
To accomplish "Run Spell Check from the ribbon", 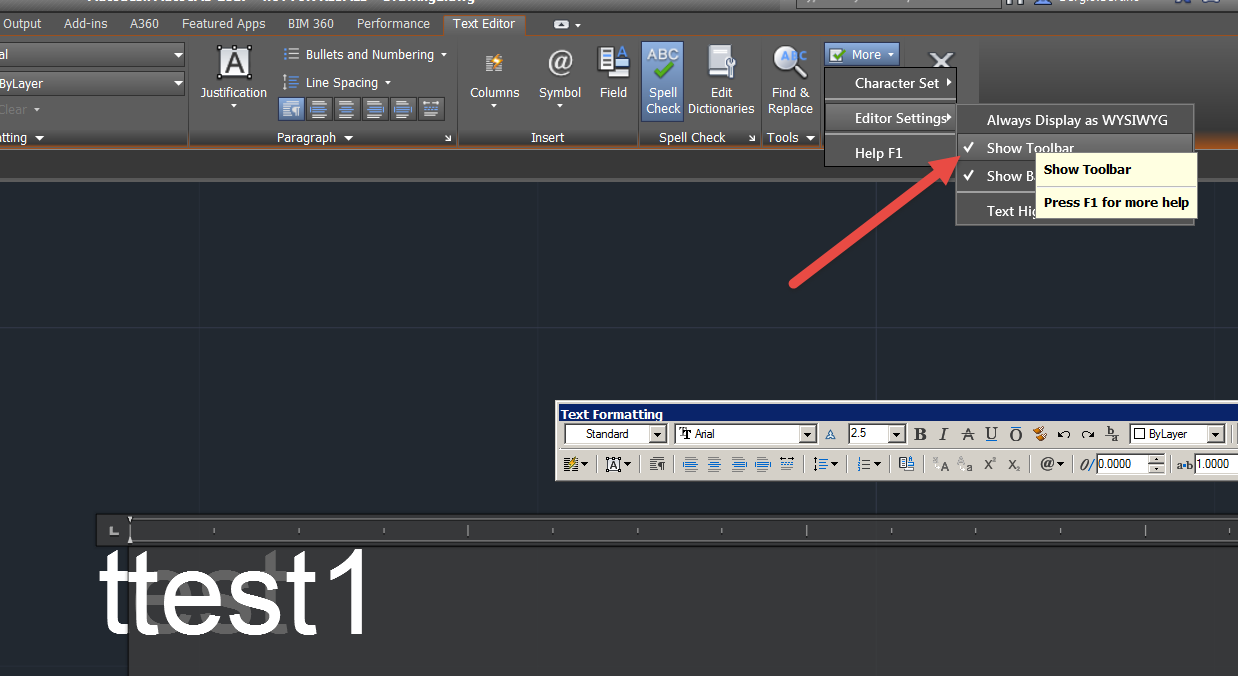I will coord(662,80).
